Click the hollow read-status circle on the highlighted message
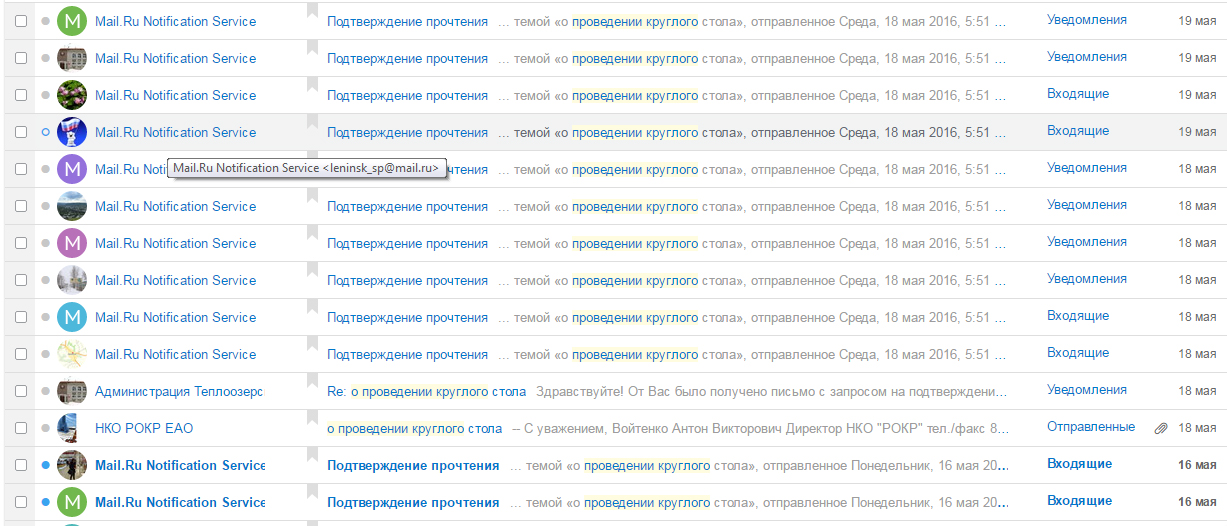Image resolution: width=1227 pixels, height=526 pixels. pyautogui.click(x=45, y=132)
